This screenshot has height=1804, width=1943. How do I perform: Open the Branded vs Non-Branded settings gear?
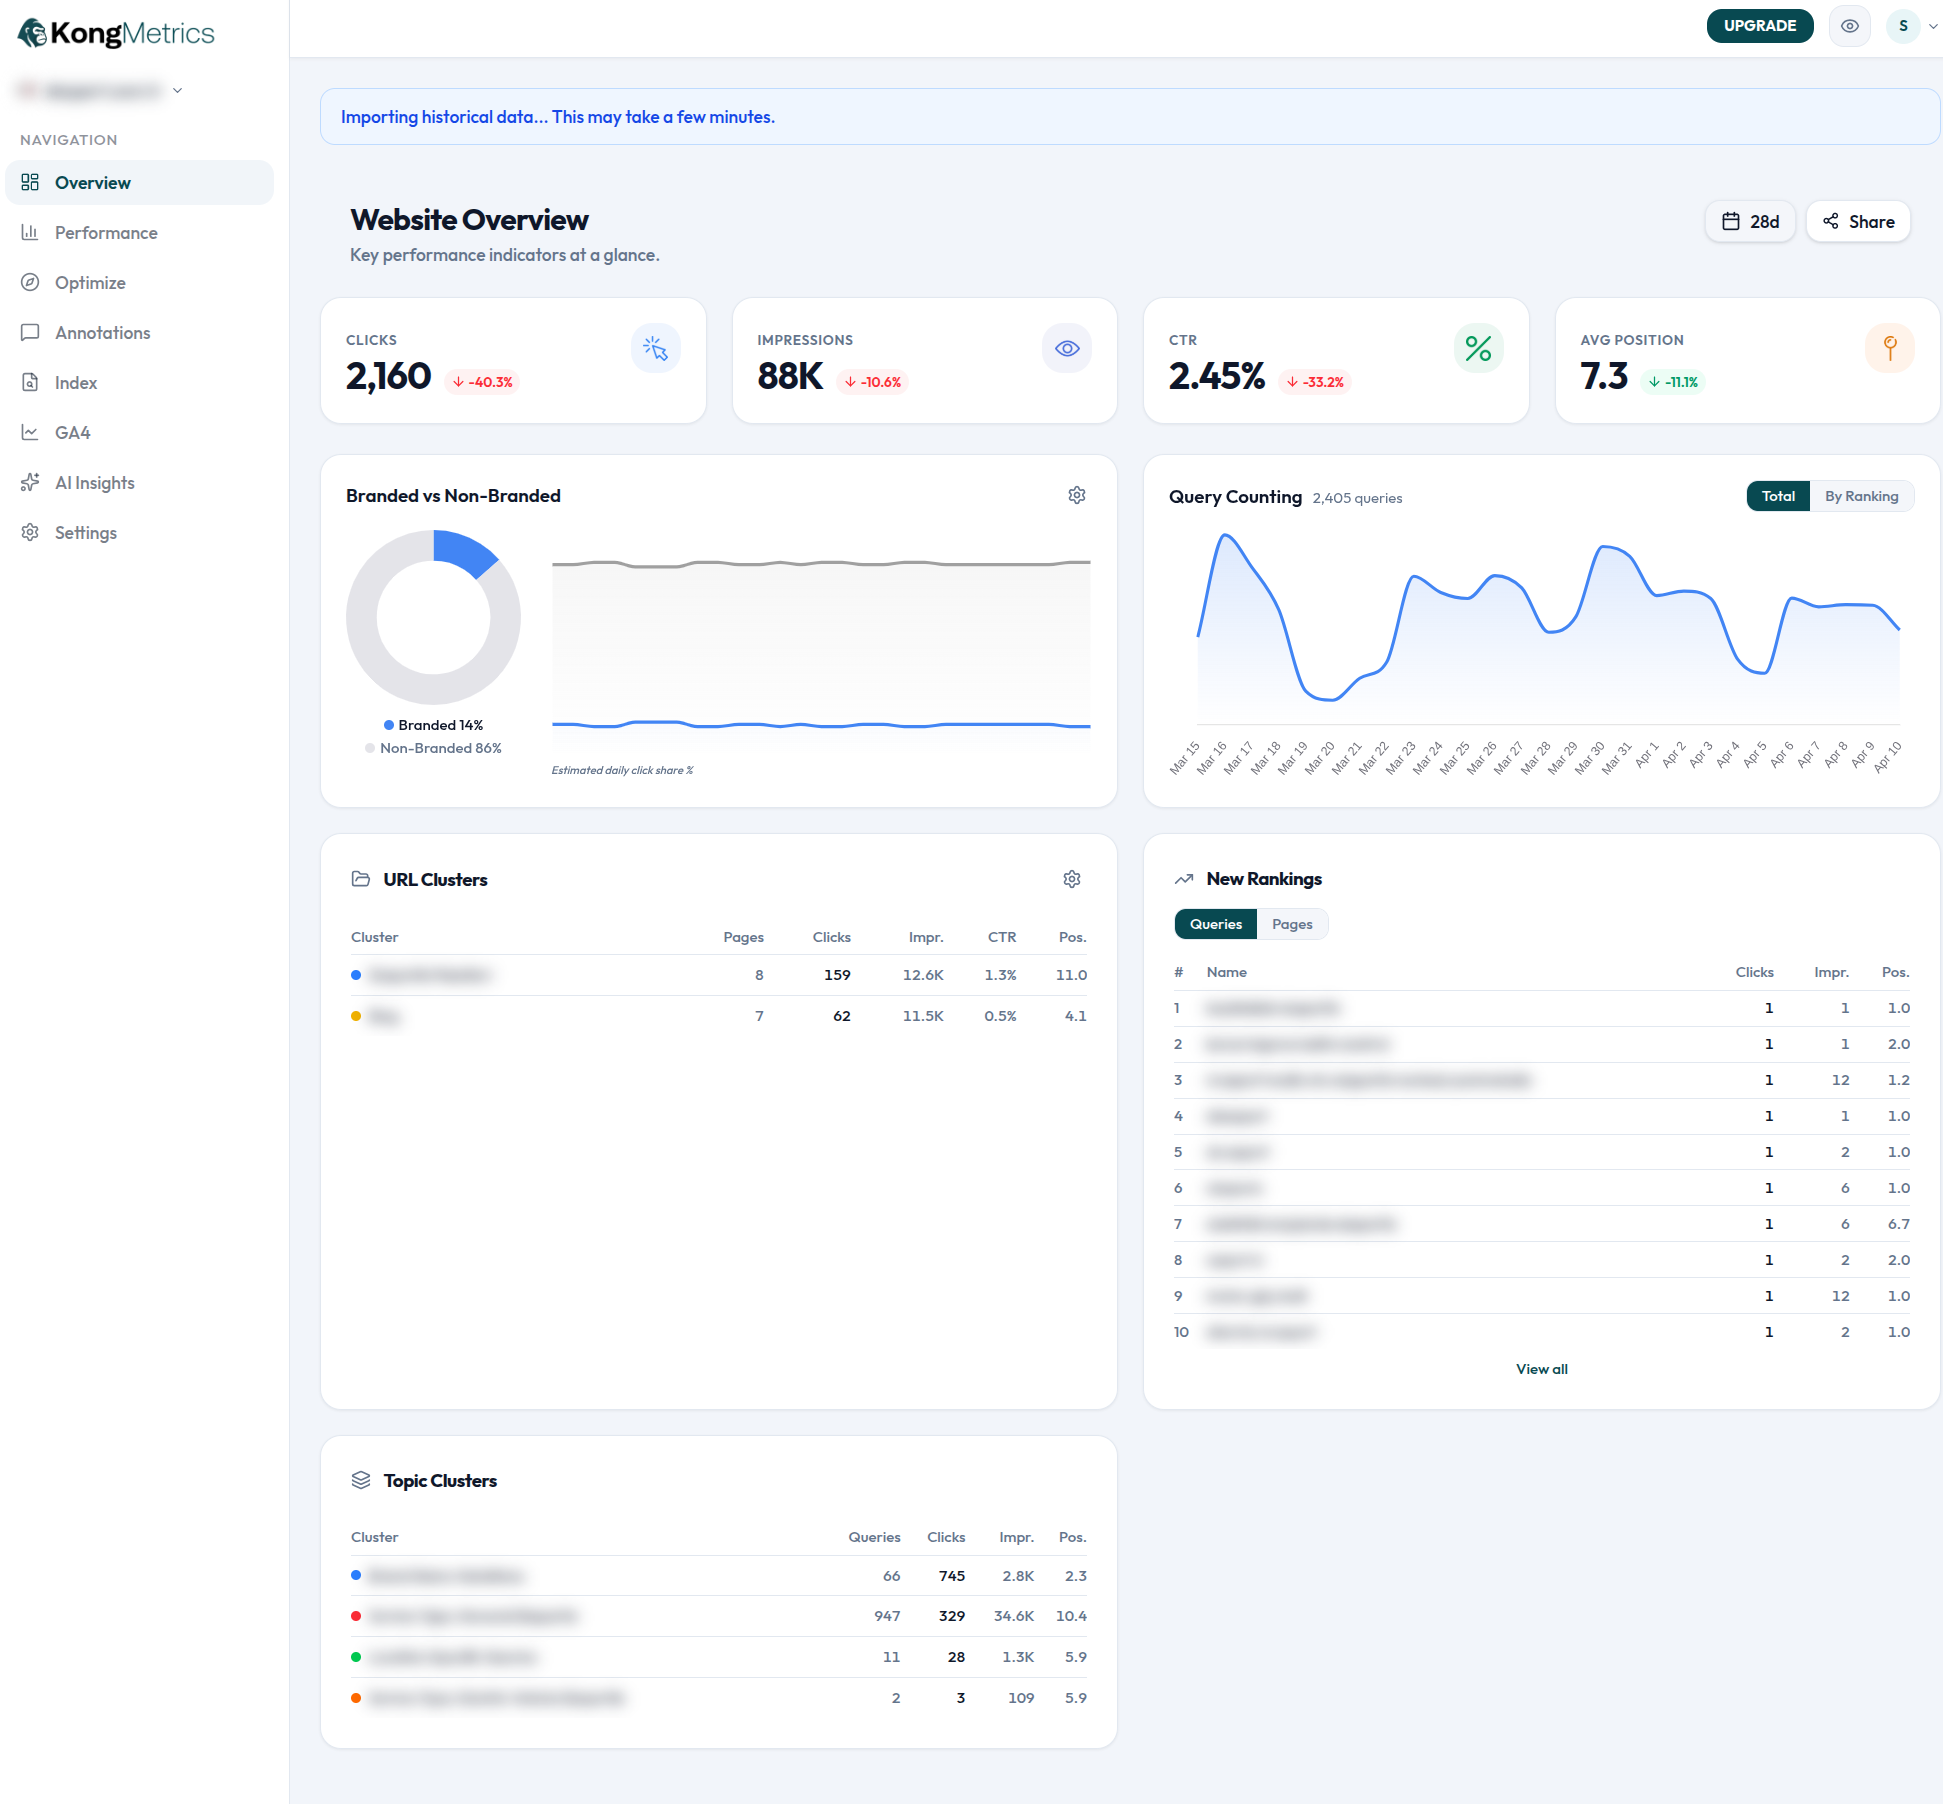[1077, 494]
